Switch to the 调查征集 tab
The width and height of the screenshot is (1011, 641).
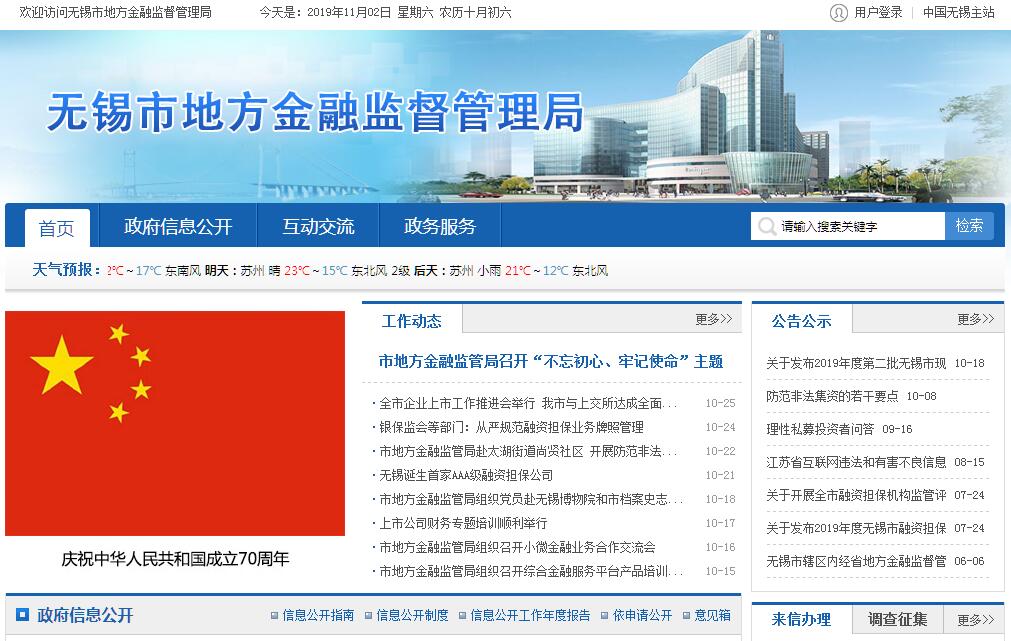coord(897,620)
